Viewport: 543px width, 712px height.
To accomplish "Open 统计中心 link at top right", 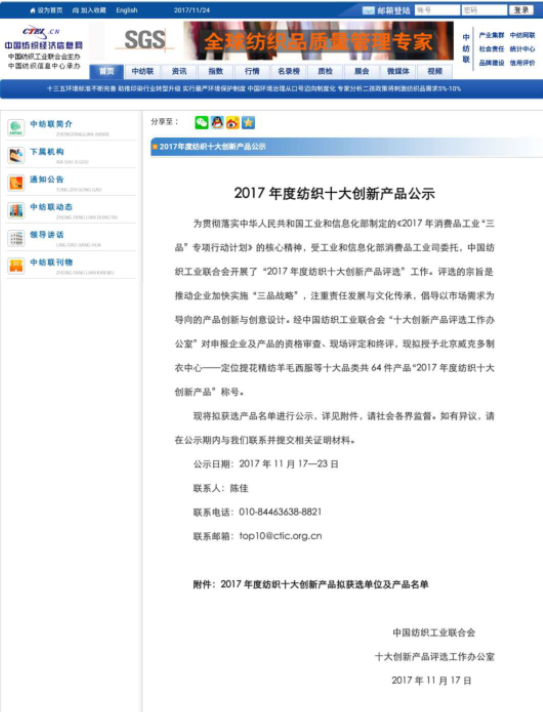I will (523, 49).
